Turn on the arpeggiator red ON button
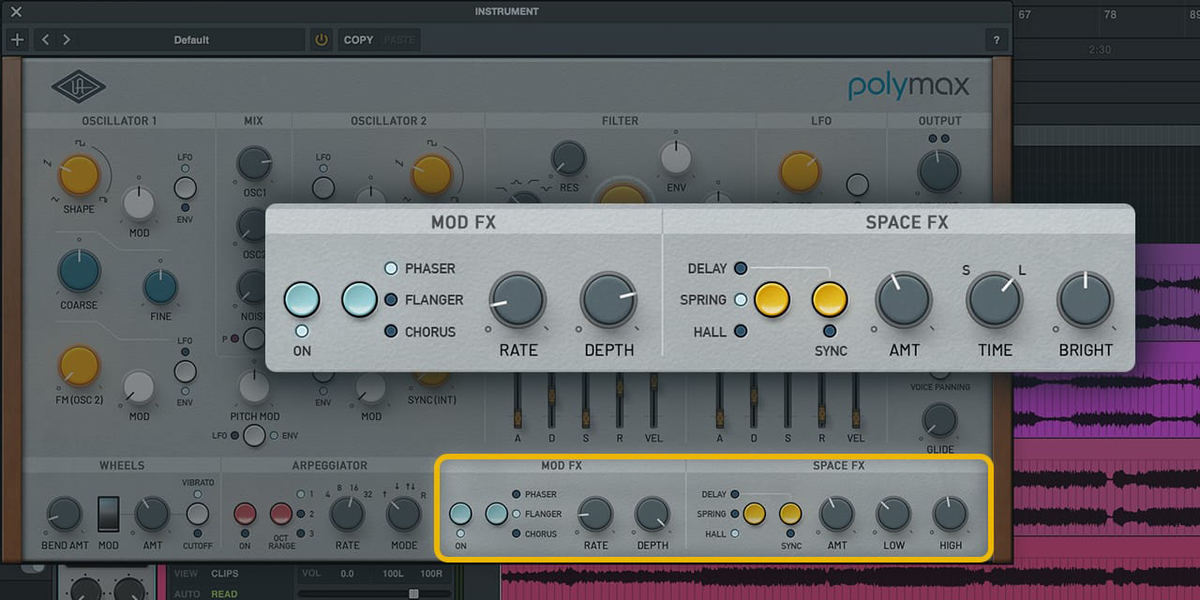This screenshot has height=600, width=1200. [x=244, y=514]
